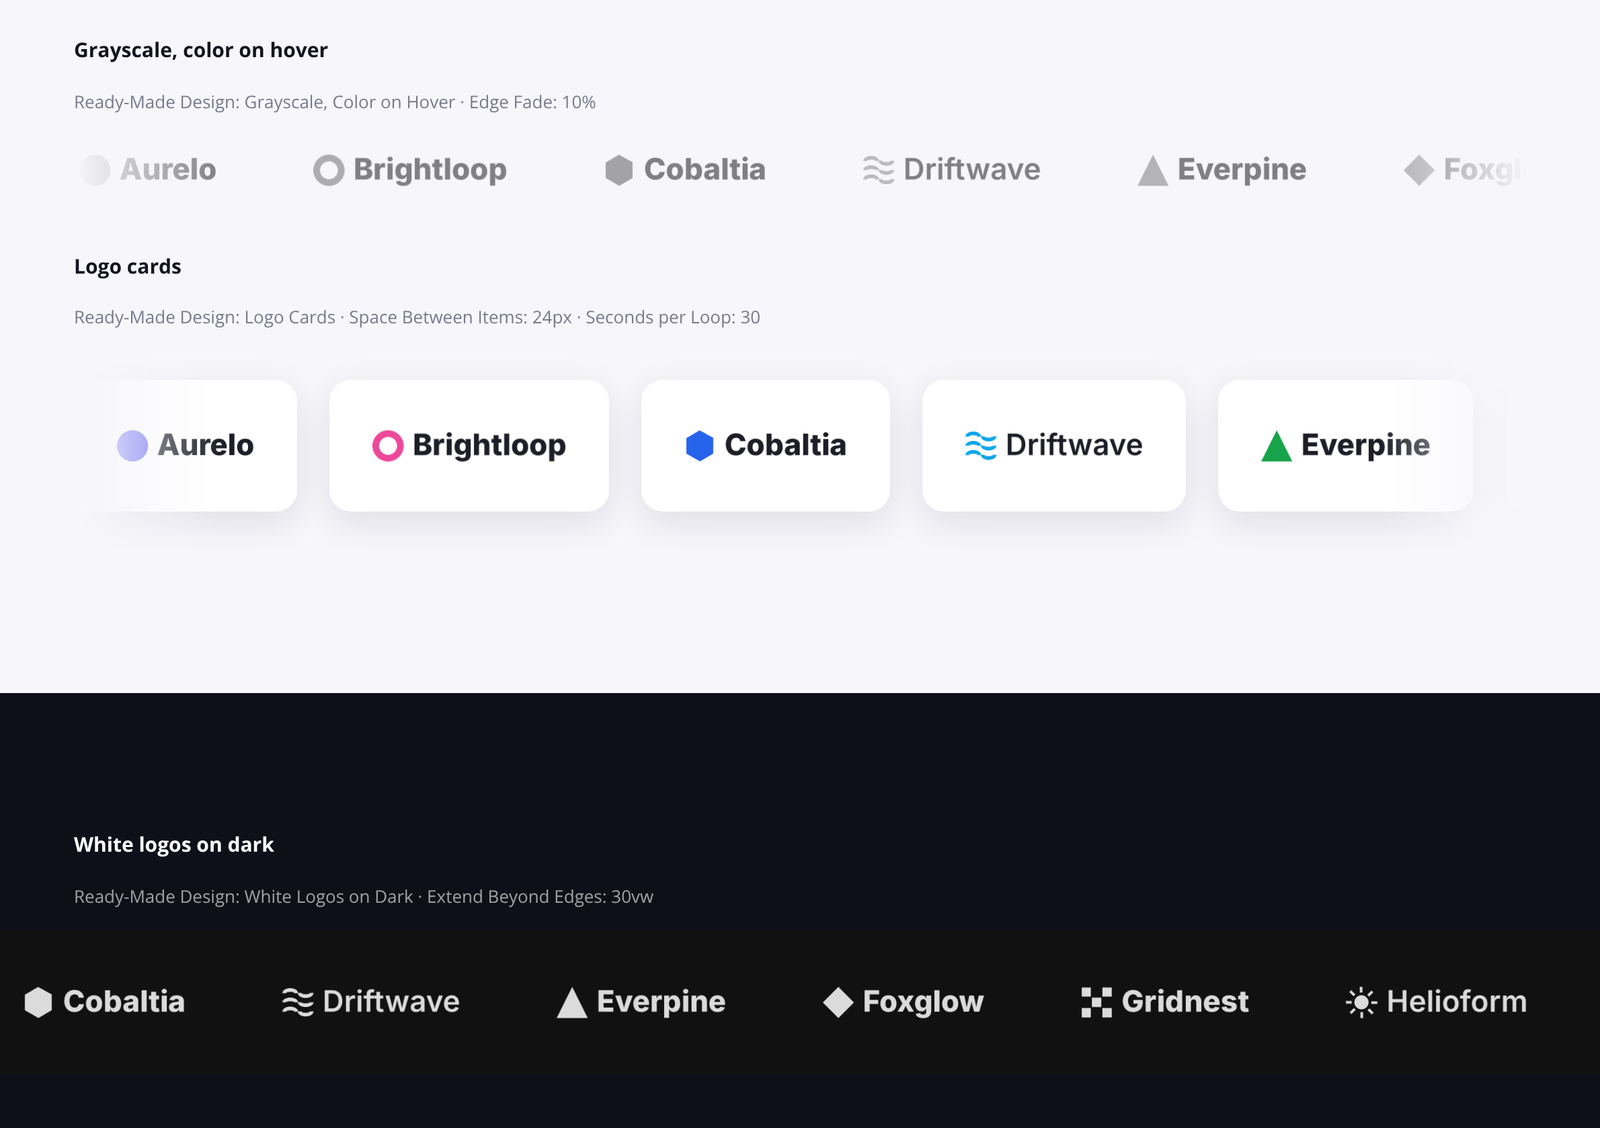Click the white Foxglow diamond on dark

838,1002
